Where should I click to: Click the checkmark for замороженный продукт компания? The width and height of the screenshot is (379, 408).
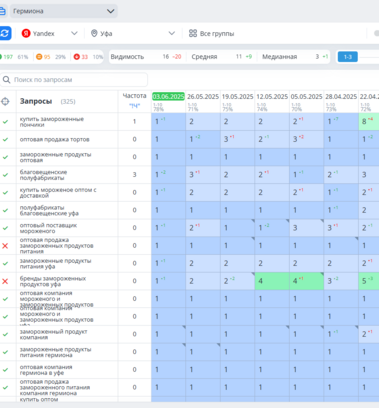point(5,334)
